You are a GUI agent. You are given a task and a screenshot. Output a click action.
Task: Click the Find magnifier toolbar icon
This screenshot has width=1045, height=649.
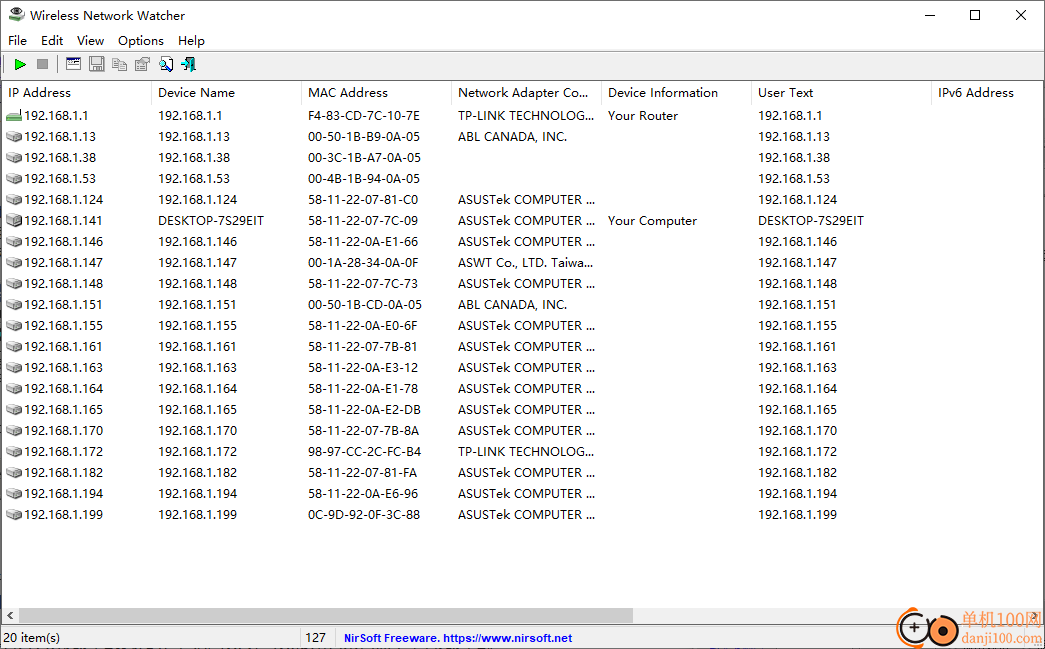click(x=165, y=64)
